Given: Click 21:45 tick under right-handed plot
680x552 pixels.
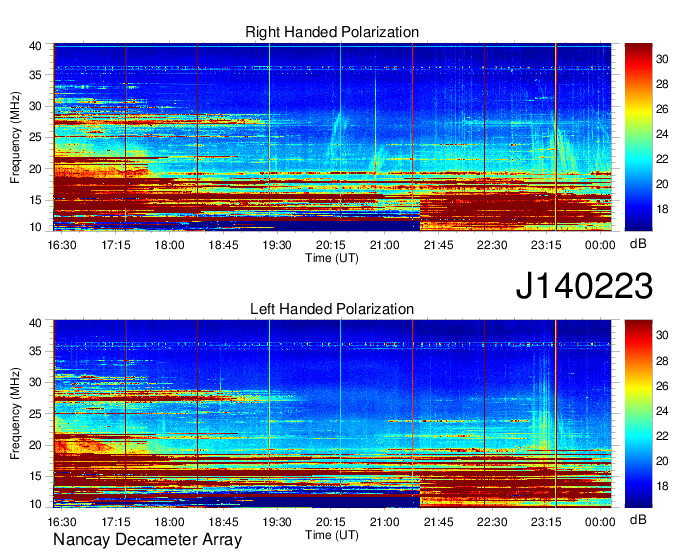Looking at the screenshot, I should click(x=438, y=245).
